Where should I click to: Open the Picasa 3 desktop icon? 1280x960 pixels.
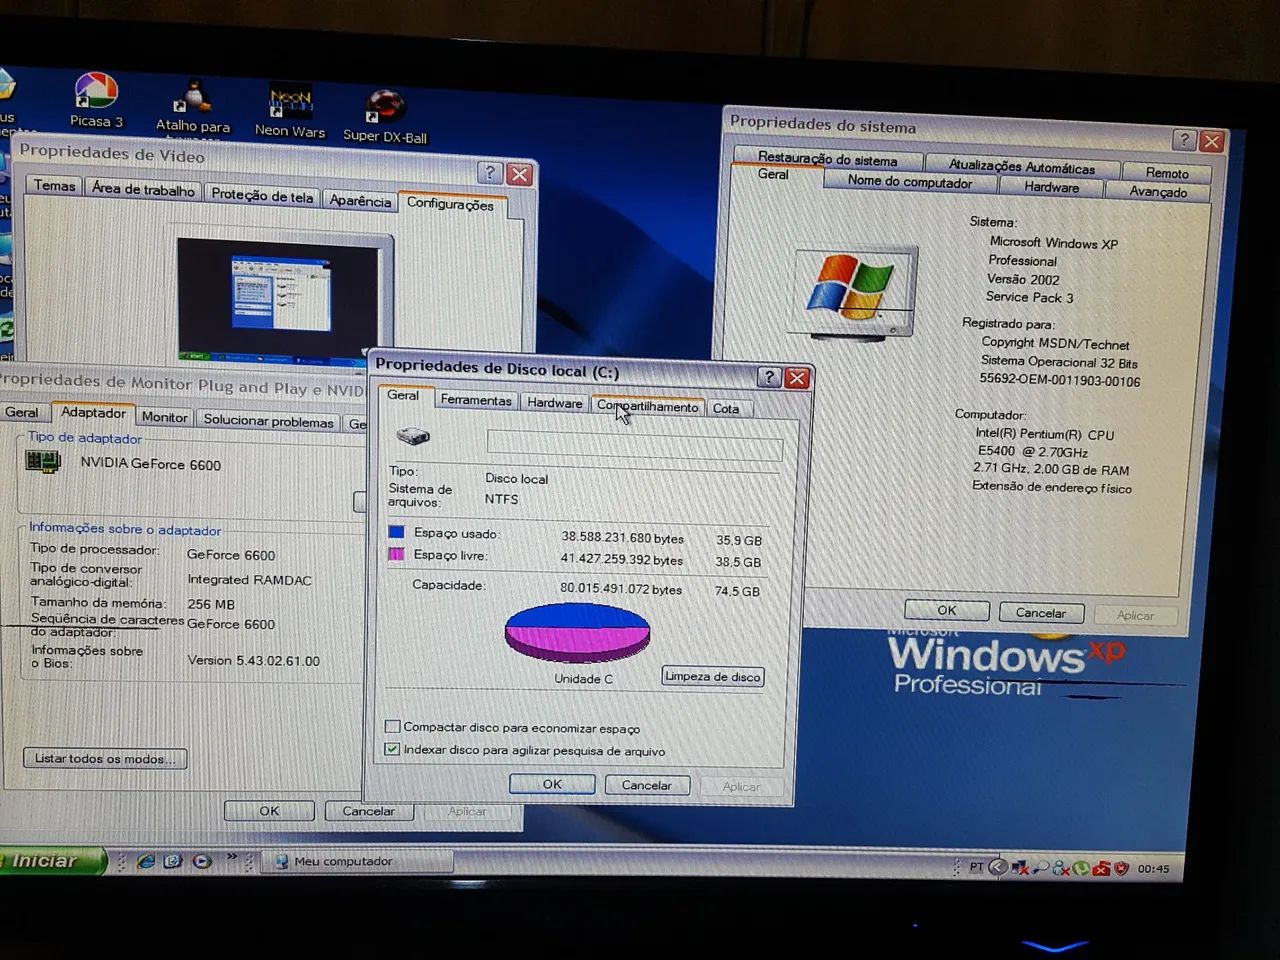(96, 101)
